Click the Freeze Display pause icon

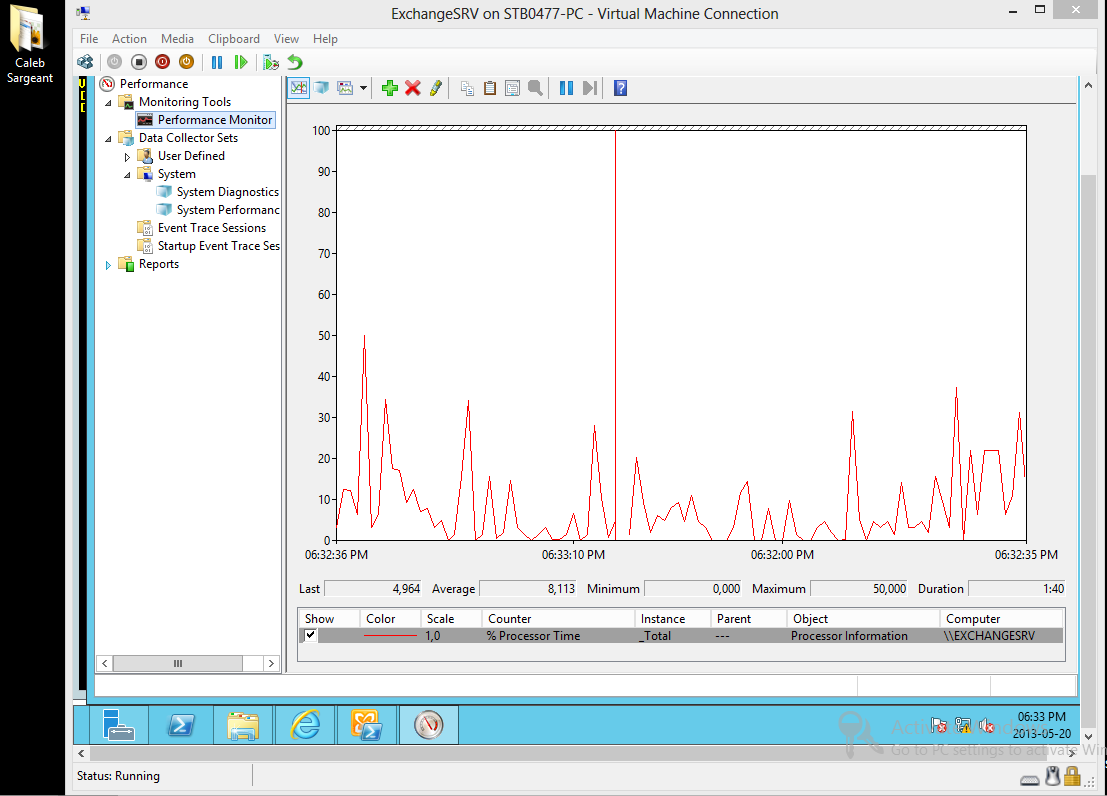pyautogui.click(x=566, y=88)
